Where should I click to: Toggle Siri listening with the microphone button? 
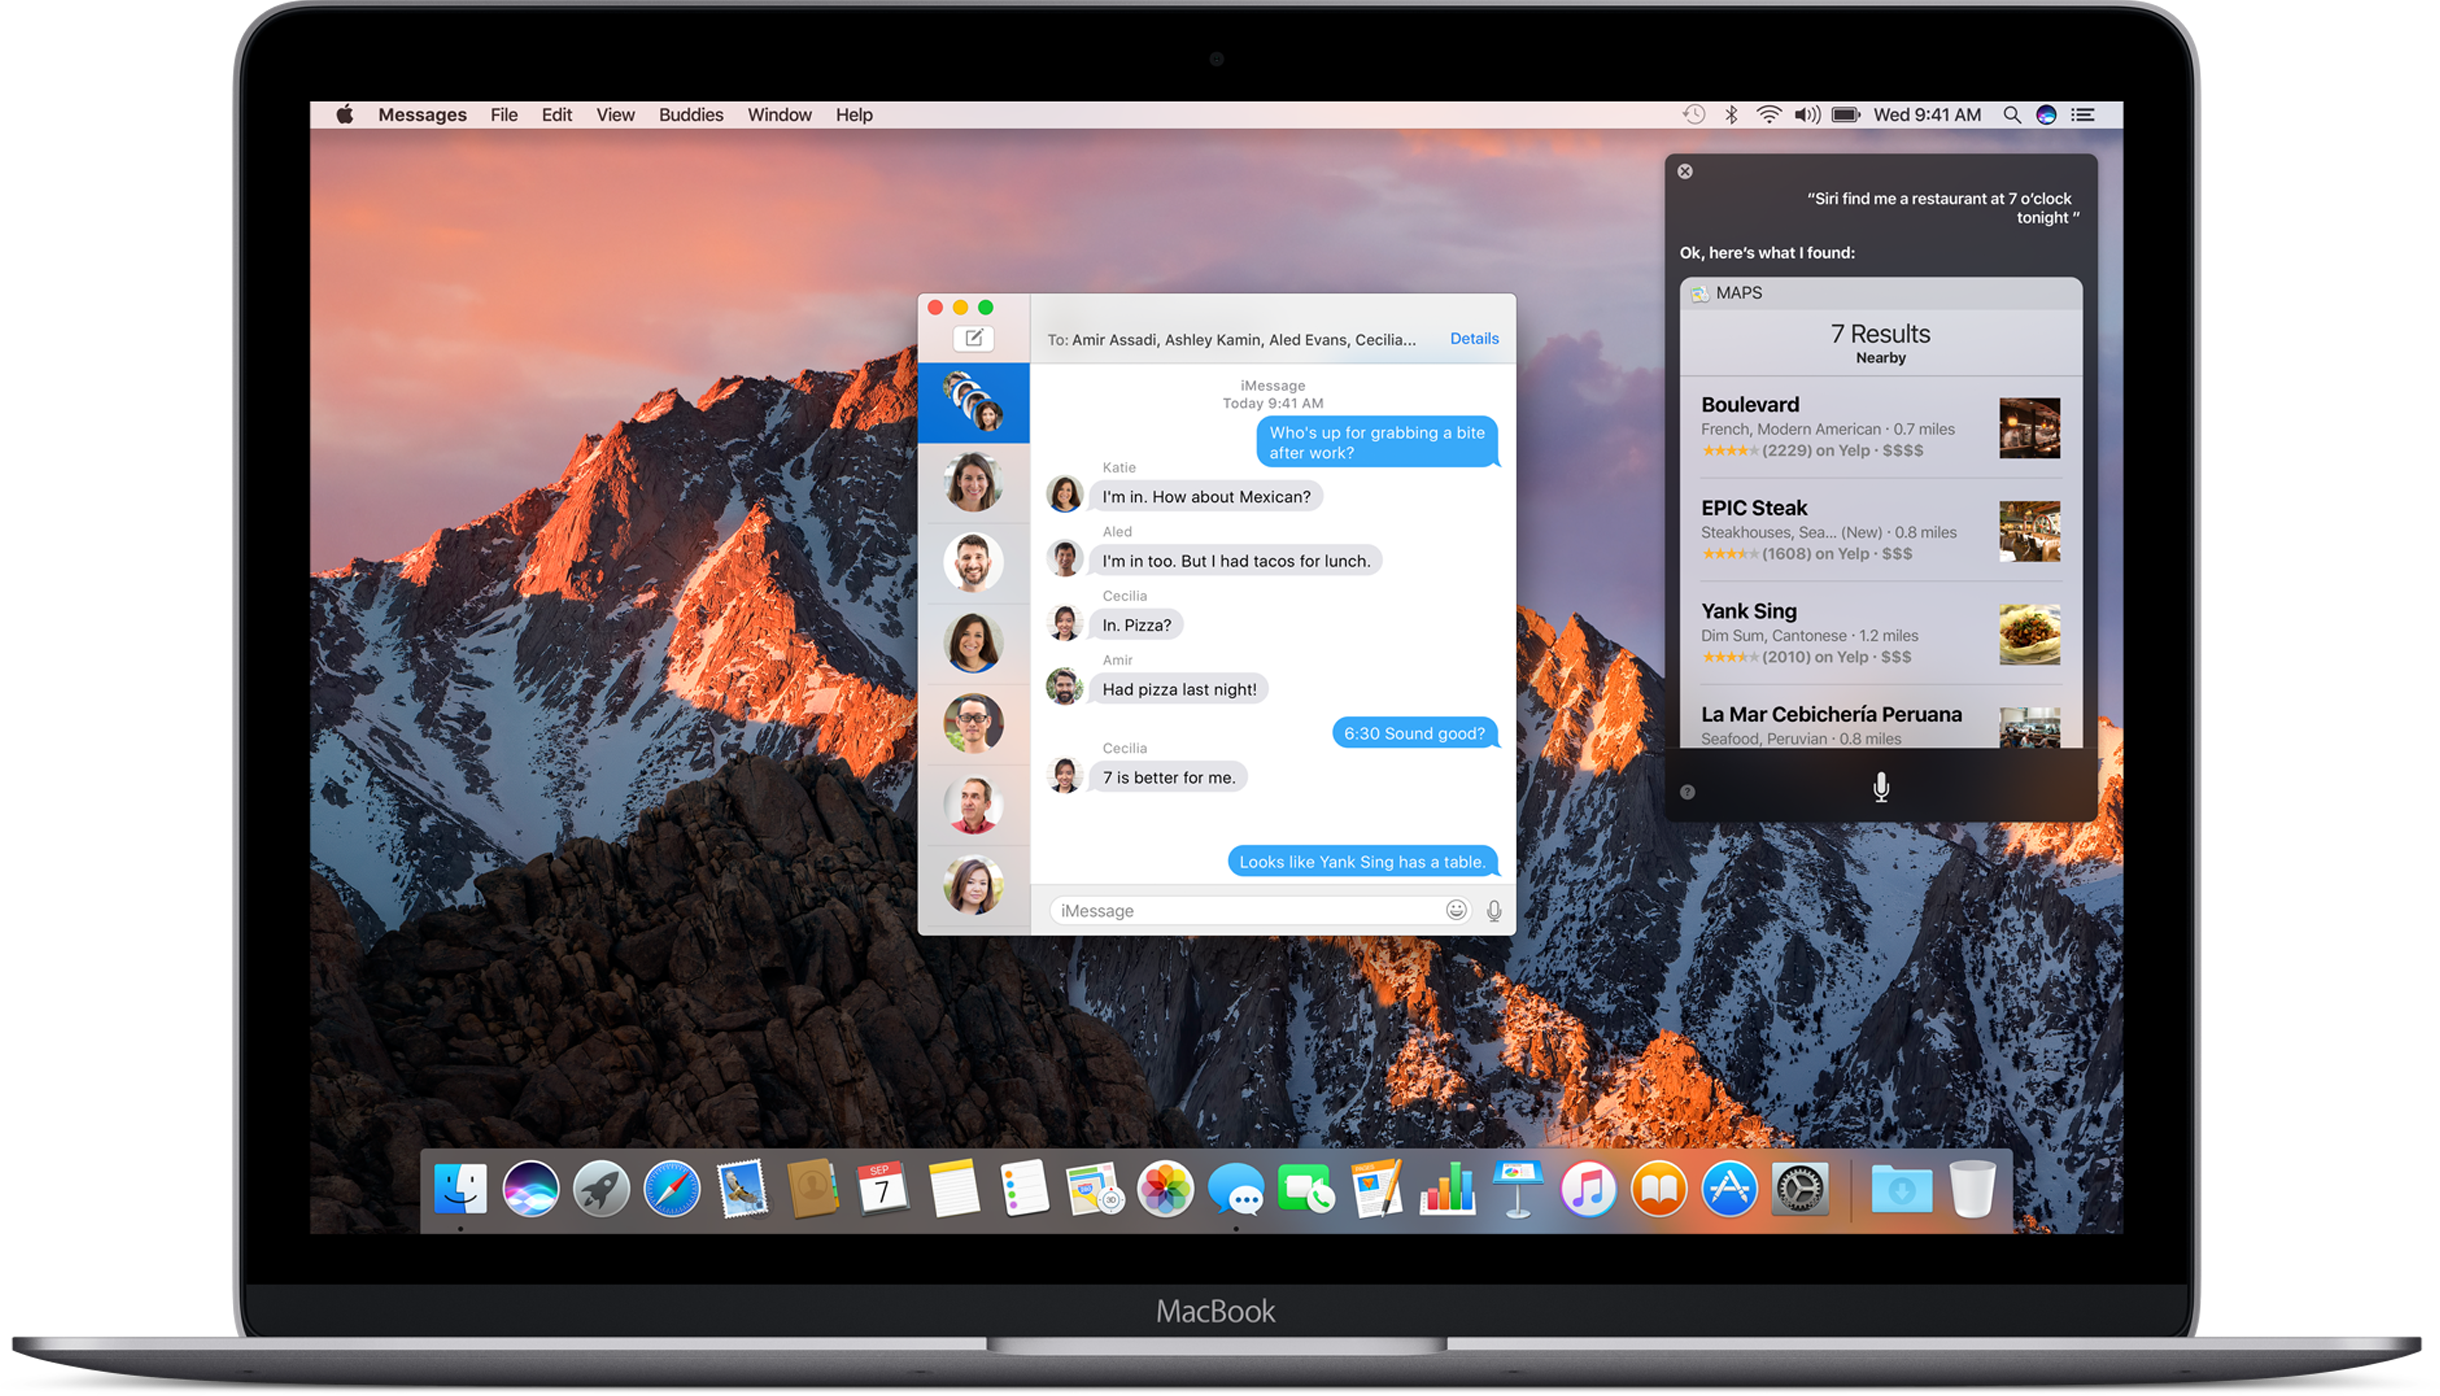click(x=1881, y=787)
